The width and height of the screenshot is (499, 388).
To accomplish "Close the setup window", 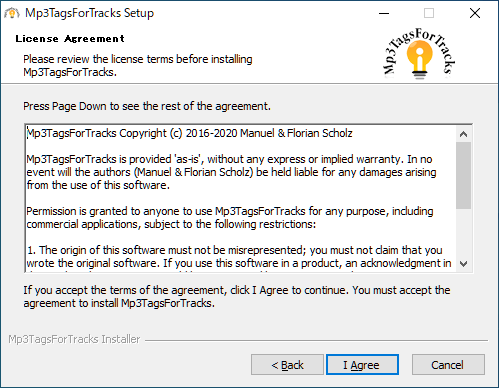I will click(475, 13).
